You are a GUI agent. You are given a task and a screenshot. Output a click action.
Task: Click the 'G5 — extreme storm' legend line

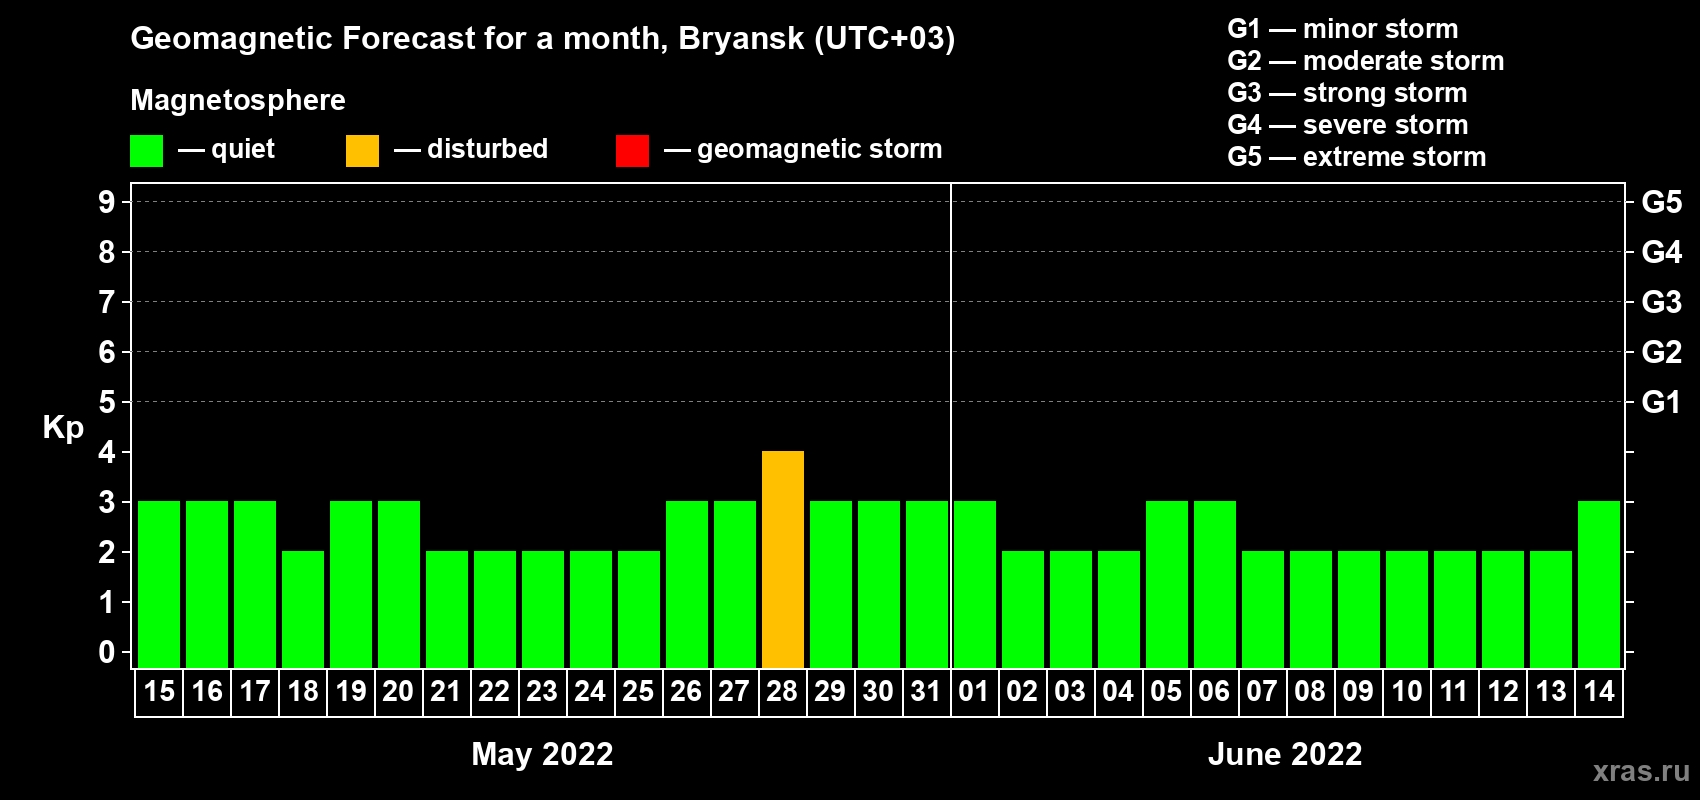tap(1357, 157)
